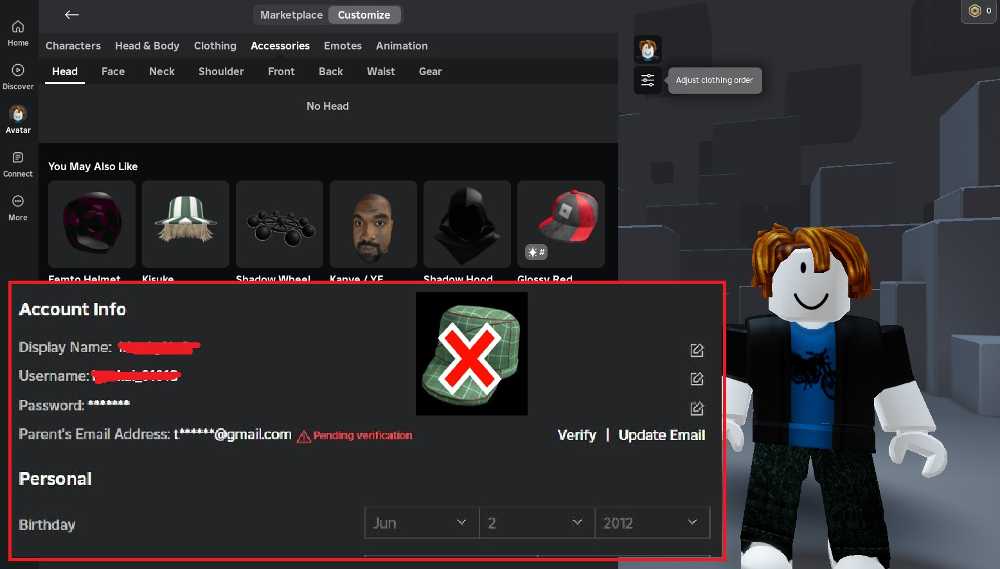Select the Shadow Wheel item thumbnail
1000x569 pixels.
[279, 224]
